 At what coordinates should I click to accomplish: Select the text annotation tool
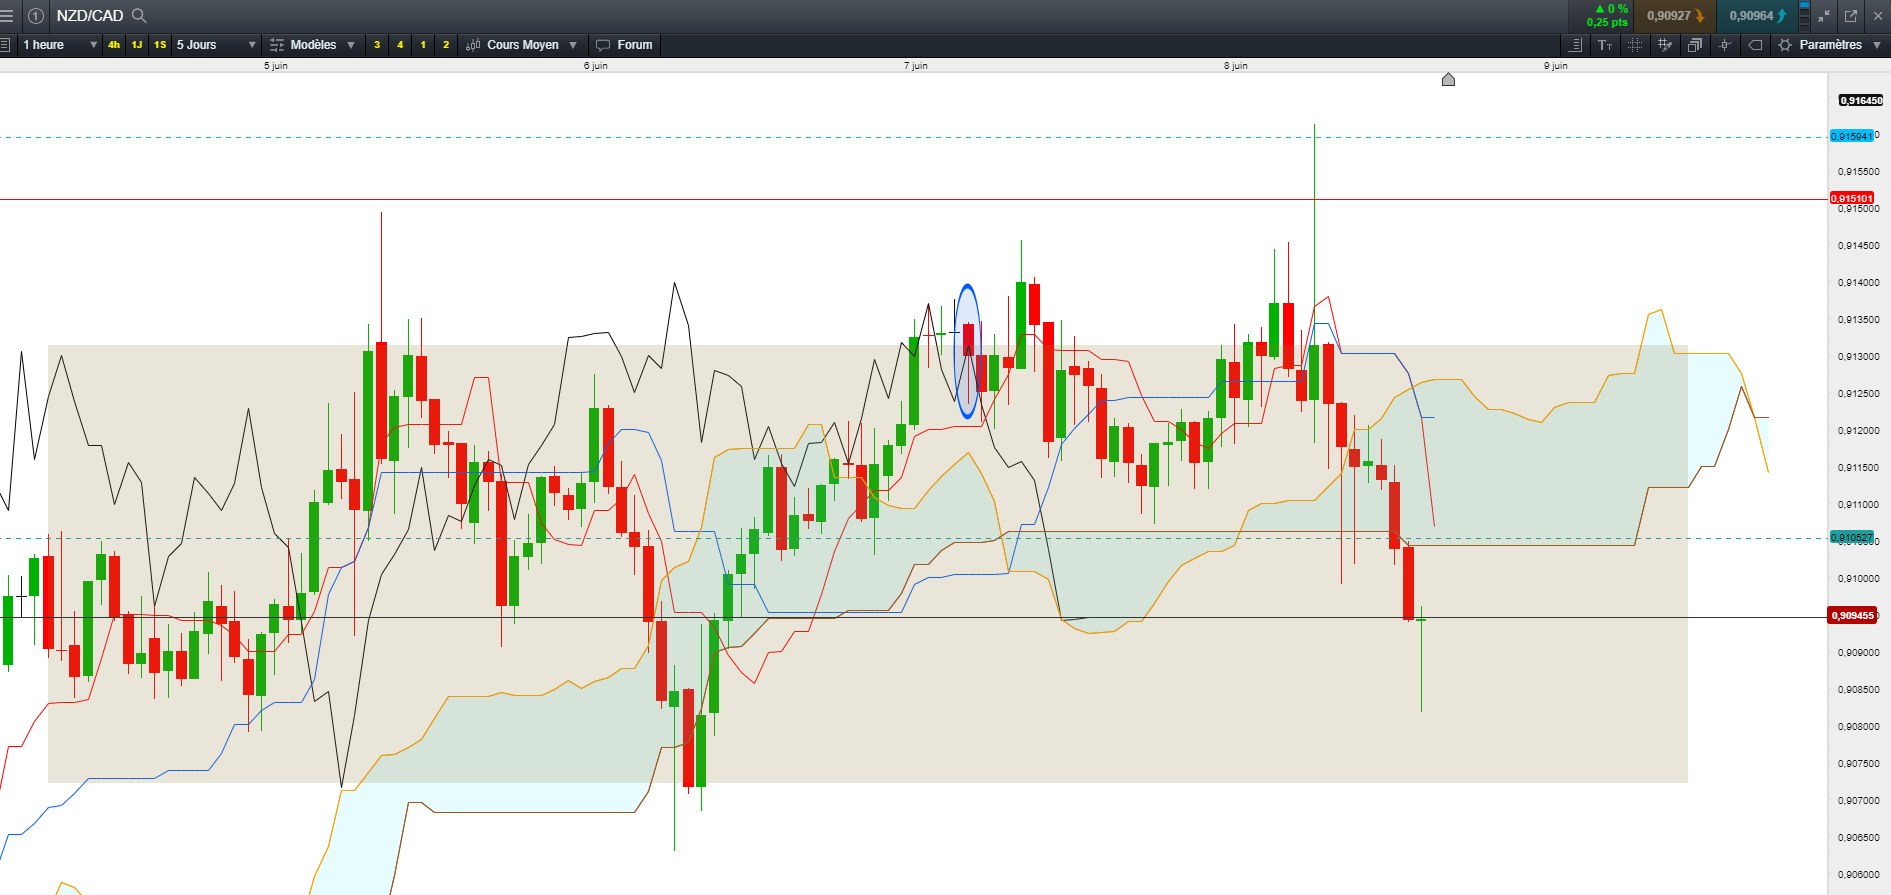pos(1605,45)
